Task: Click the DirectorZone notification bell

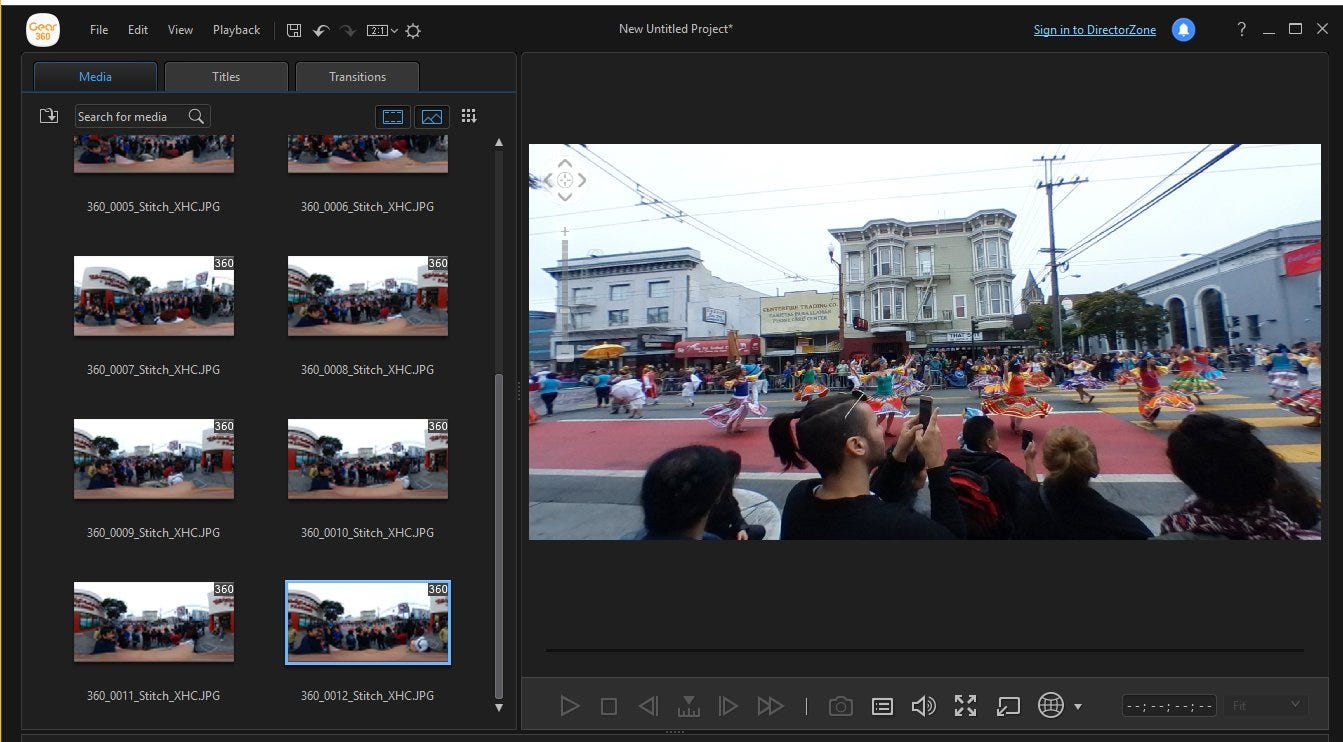Action: pos(1183,30)
